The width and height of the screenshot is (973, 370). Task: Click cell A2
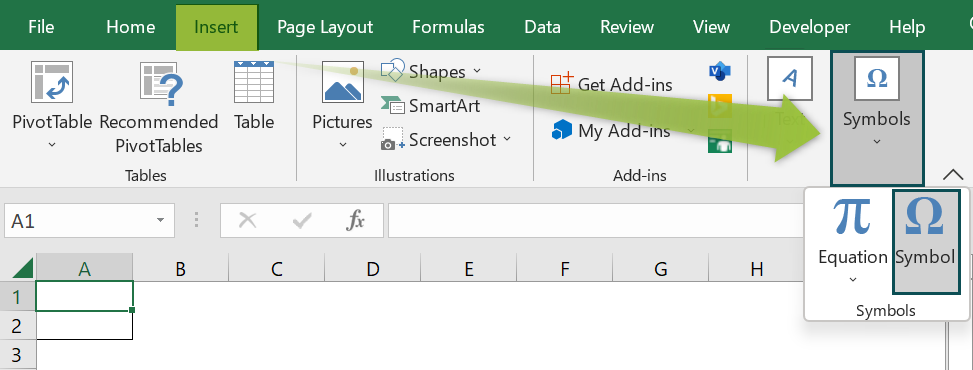tap(84, 325)
